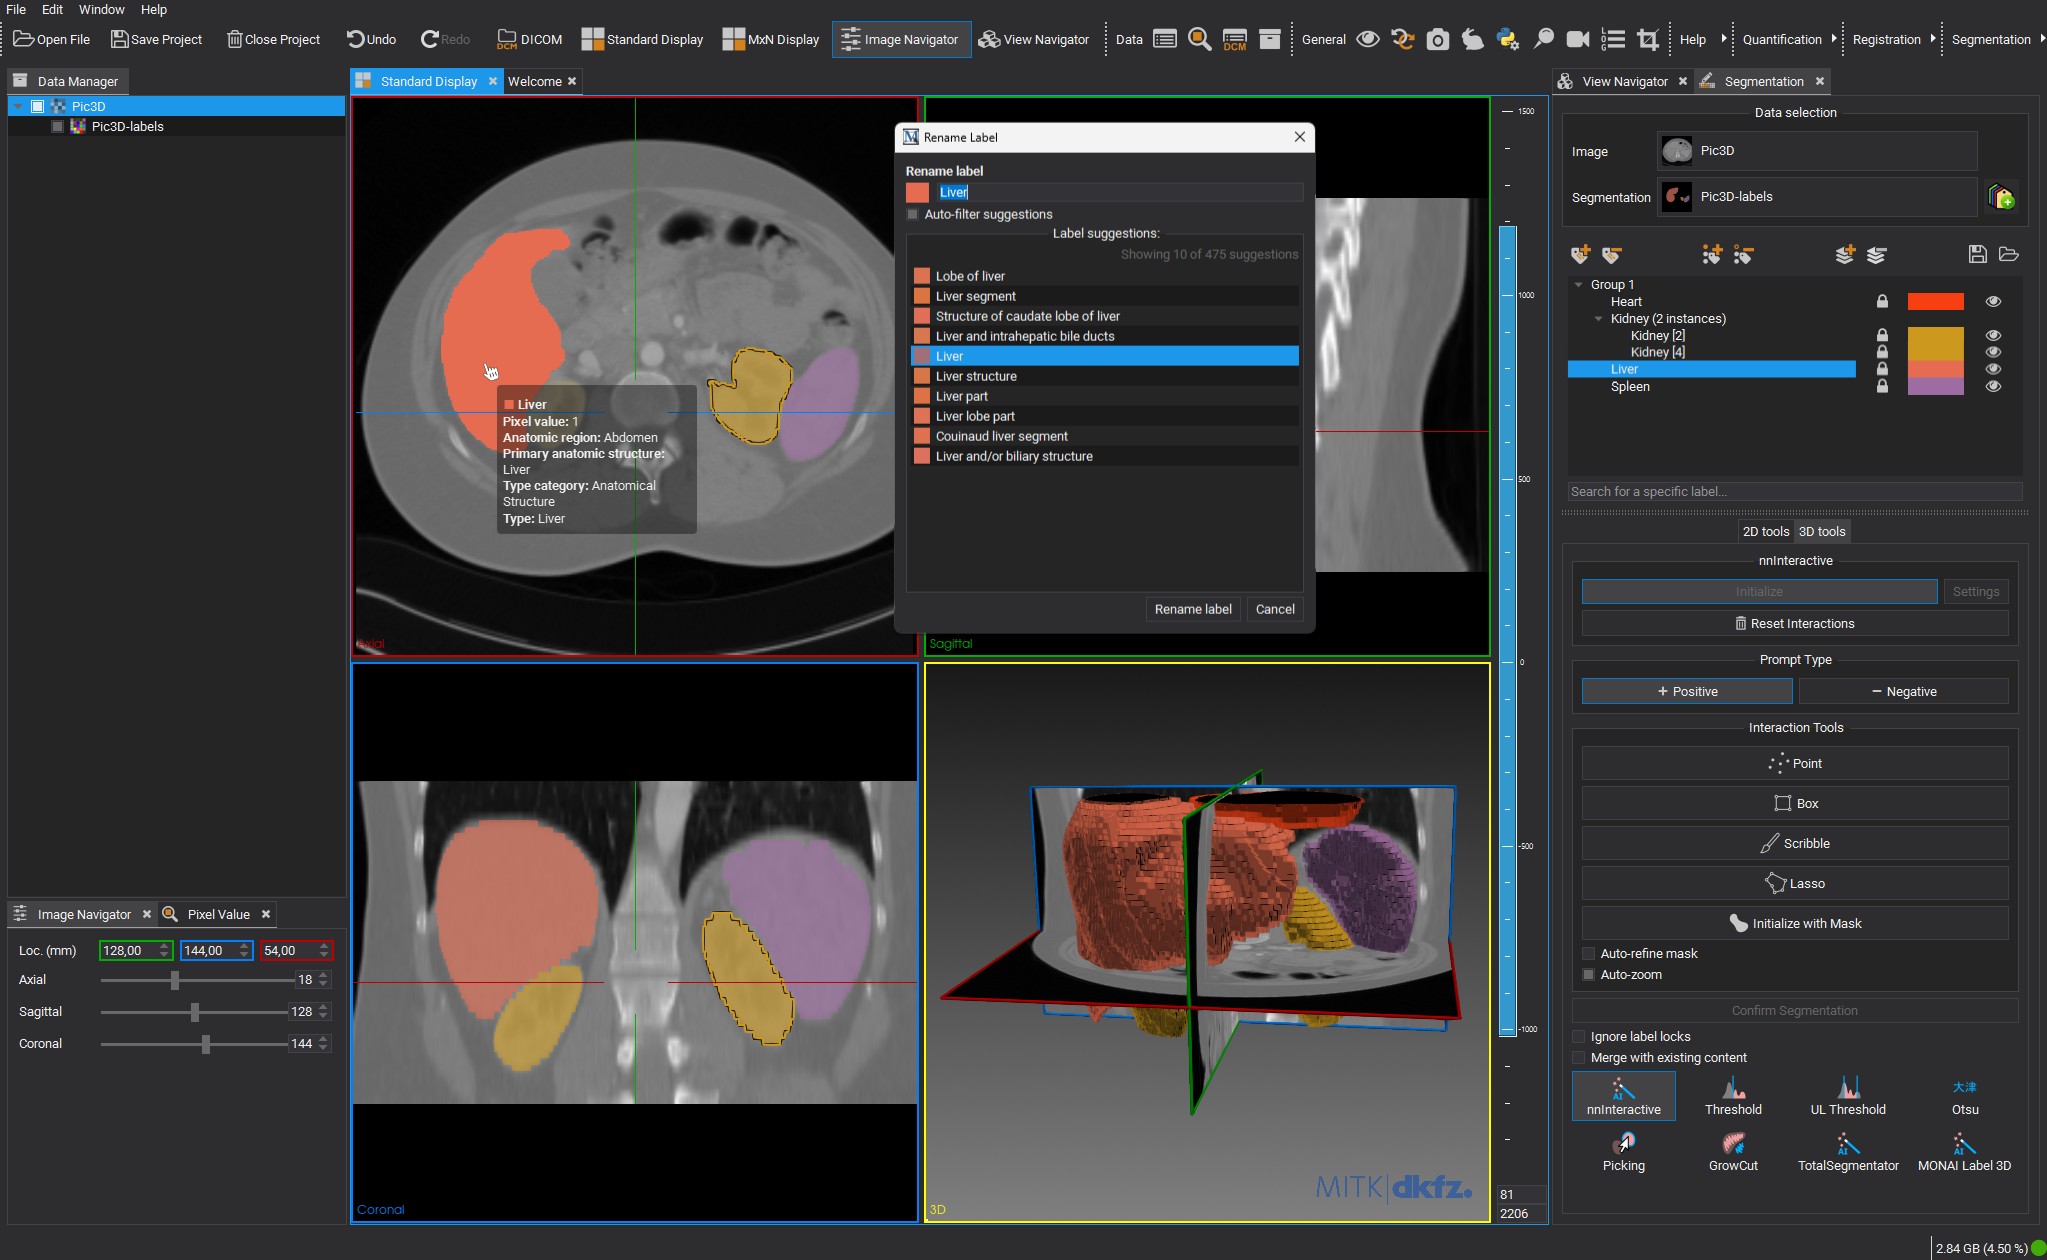2047x1260 pixels.
Task: Select the Scribble interaction tool
Action: click(x=1794, y=843)
